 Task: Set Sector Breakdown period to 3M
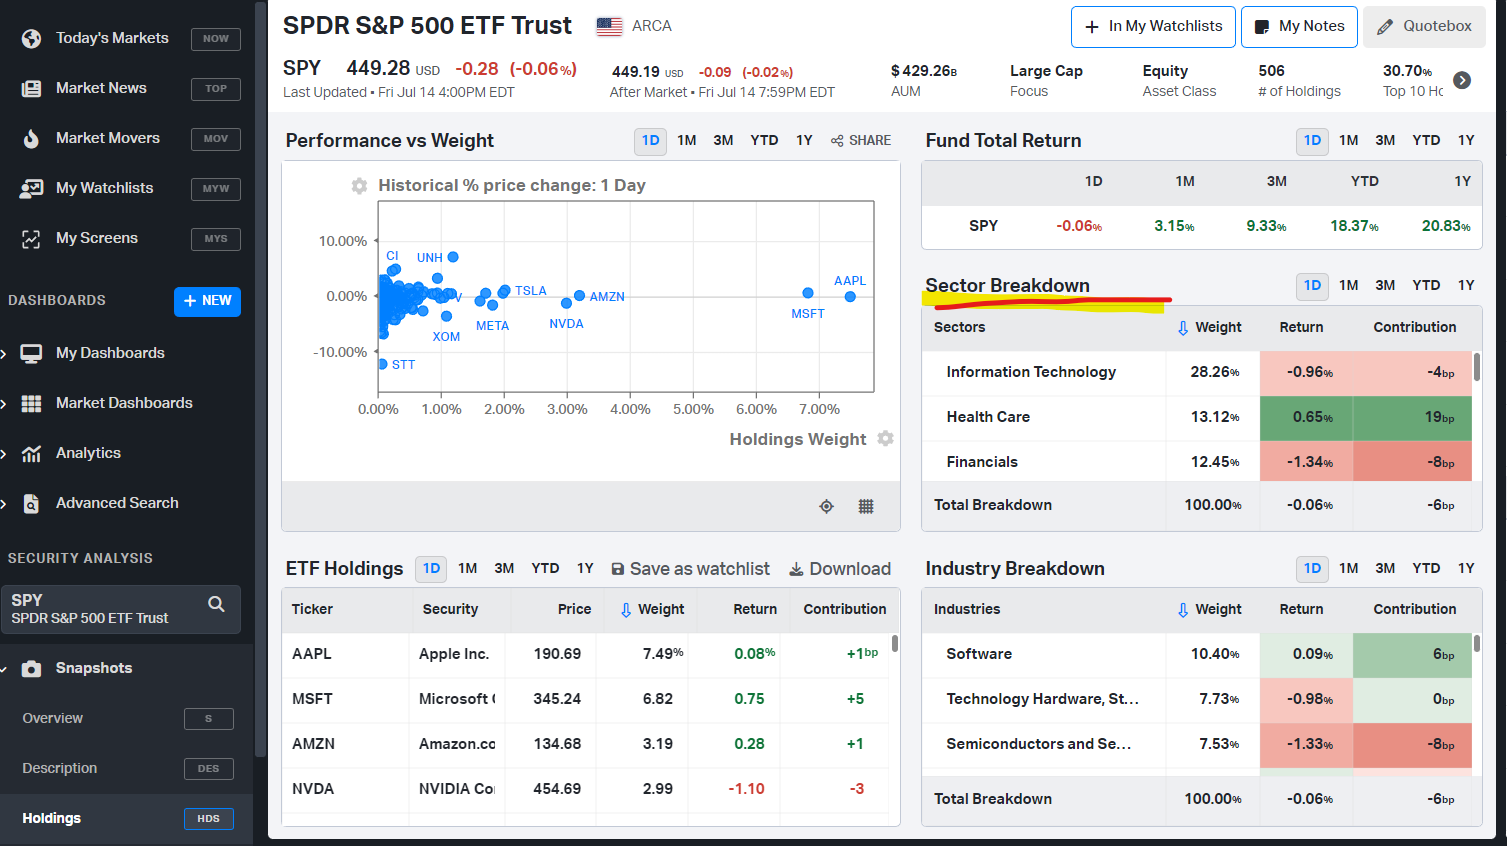click(x=1385, y=286)
